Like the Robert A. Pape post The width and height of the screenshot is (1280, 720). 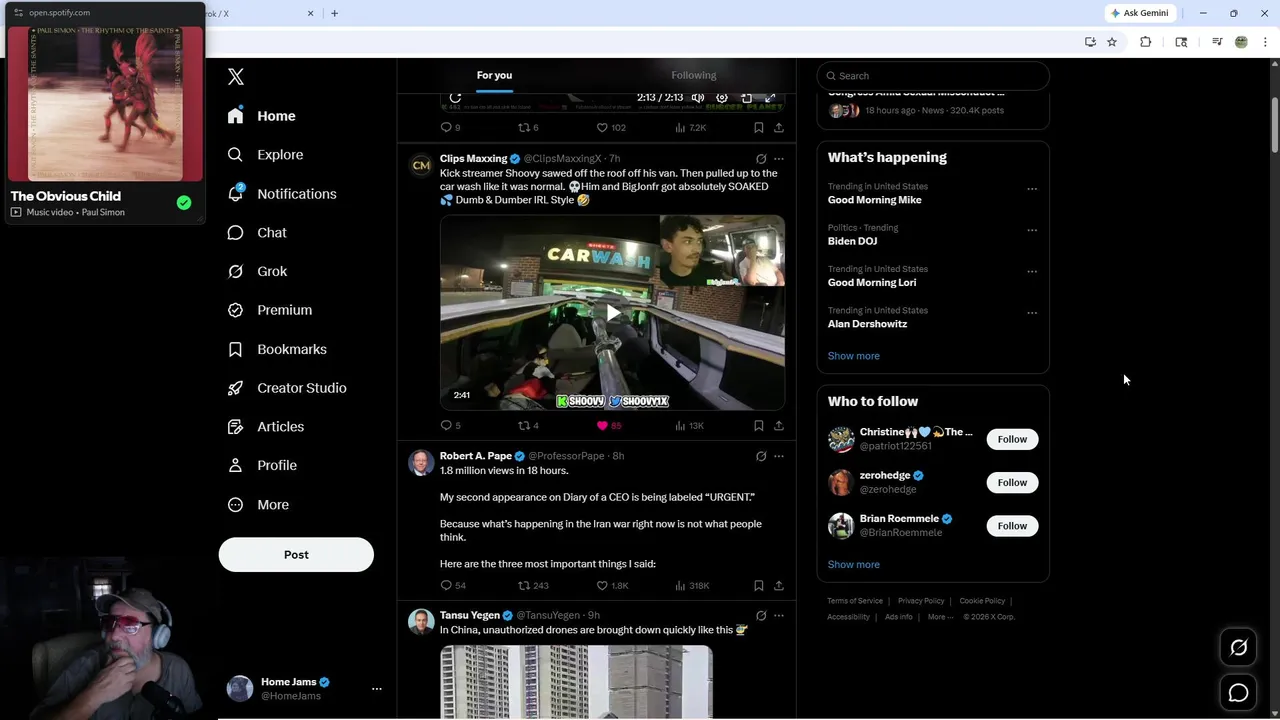[603, 585]
